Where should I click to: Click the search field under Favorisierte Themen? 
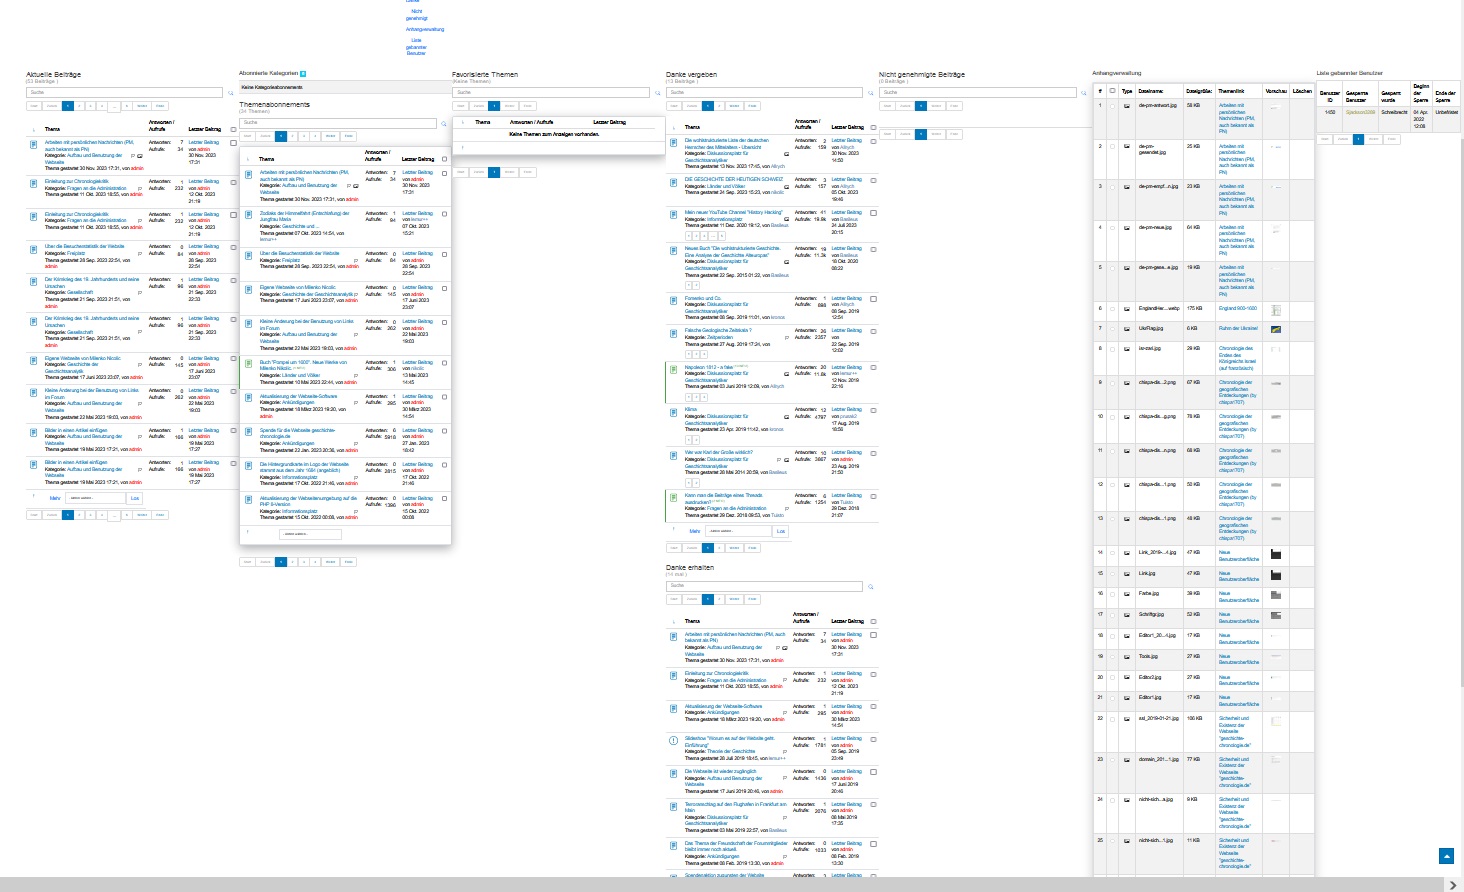tap(551, 93)
